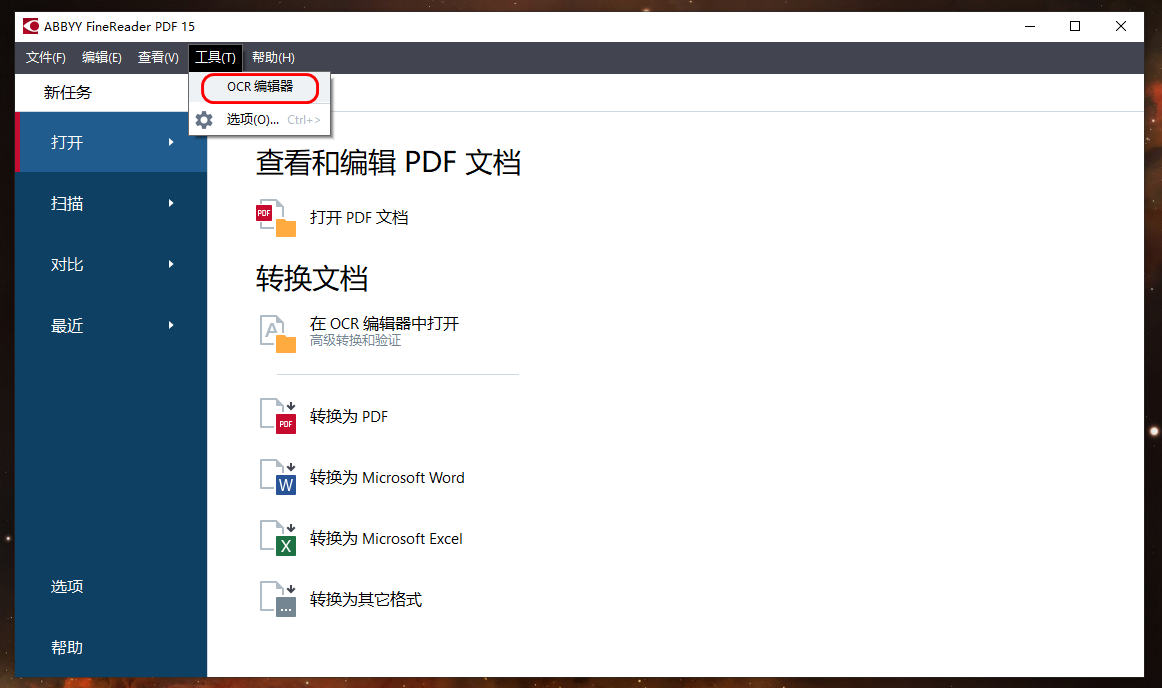The height and width of the screenshot is (688, 1162).
Task: Click the 转换为 Microsoft Excel task
Action: pos(385,539)
